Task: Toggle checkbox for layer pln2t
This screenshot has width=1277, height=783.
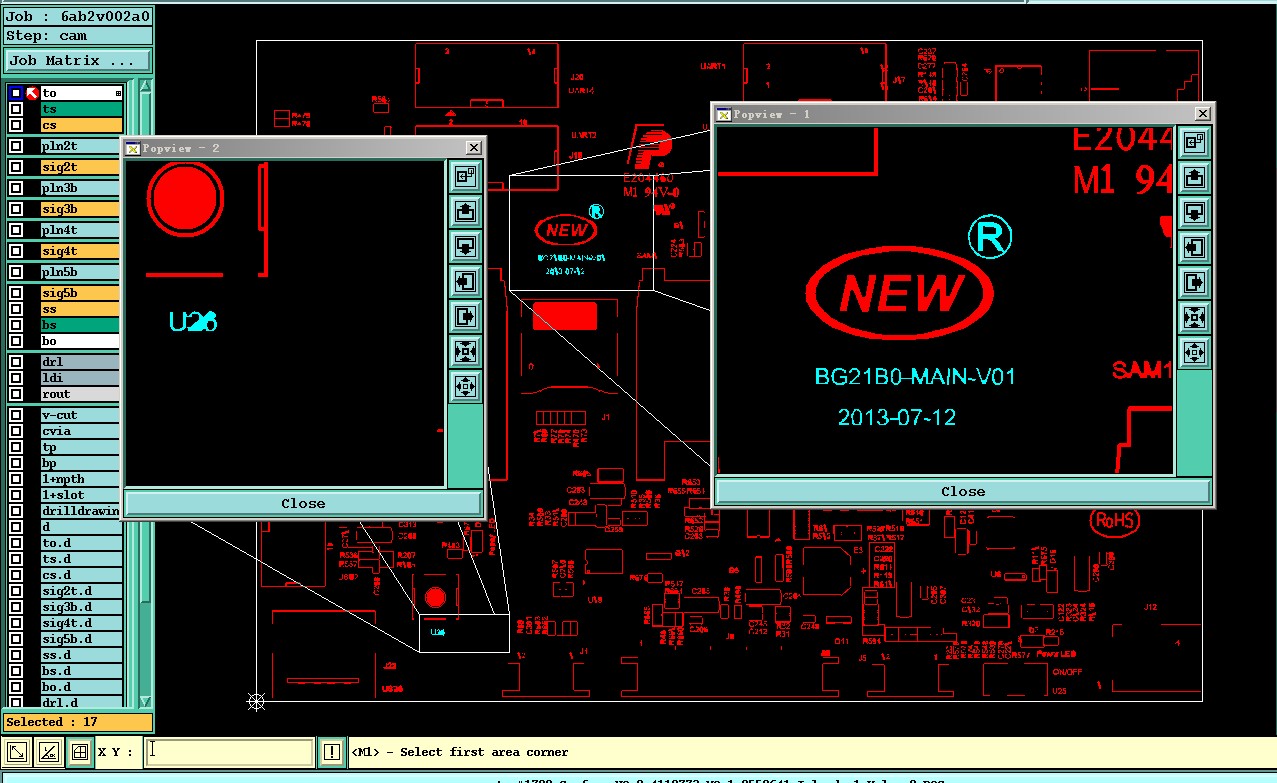Action: [16, 146]
